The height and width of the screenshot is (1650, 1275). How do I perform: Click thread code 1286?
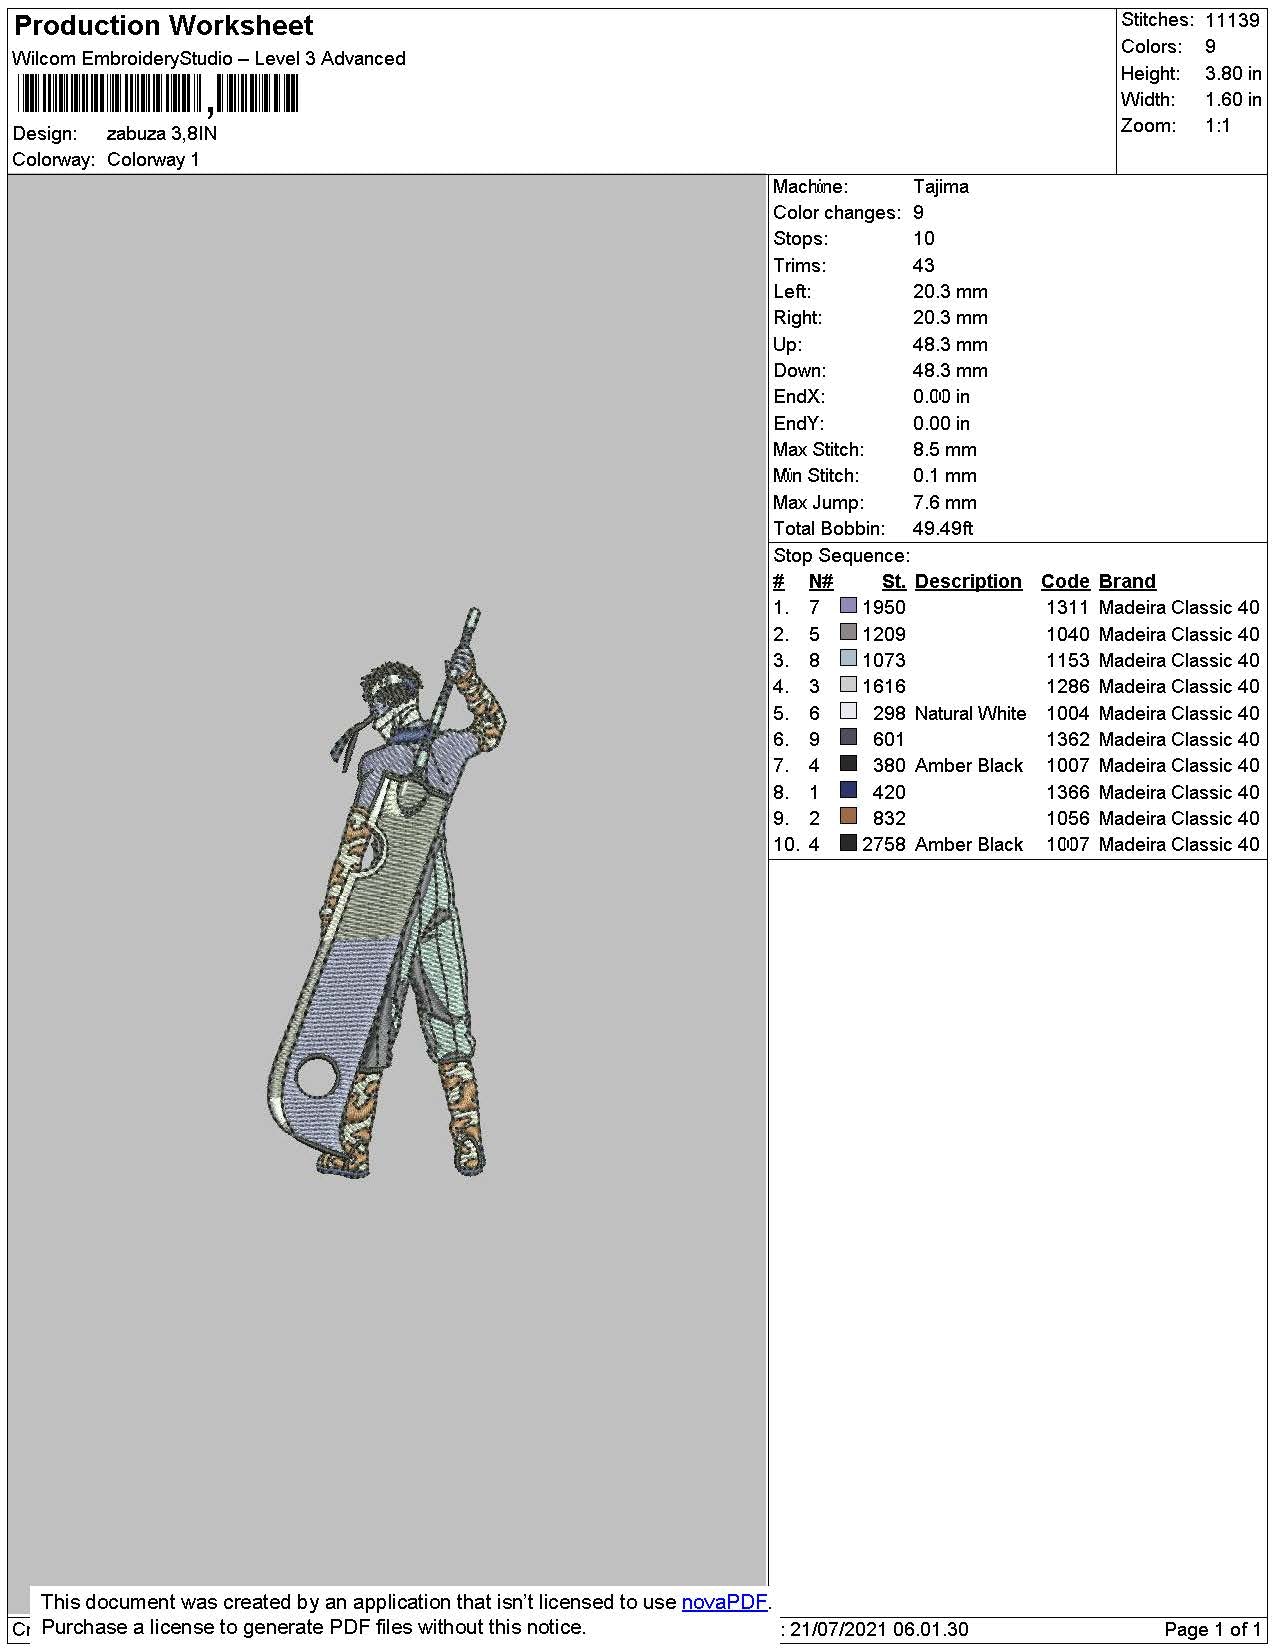coord(1068,686)
